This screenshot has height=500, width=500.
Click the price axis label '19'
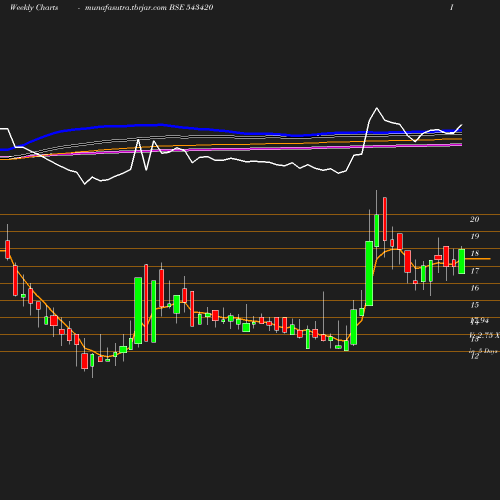click(474, 236)
